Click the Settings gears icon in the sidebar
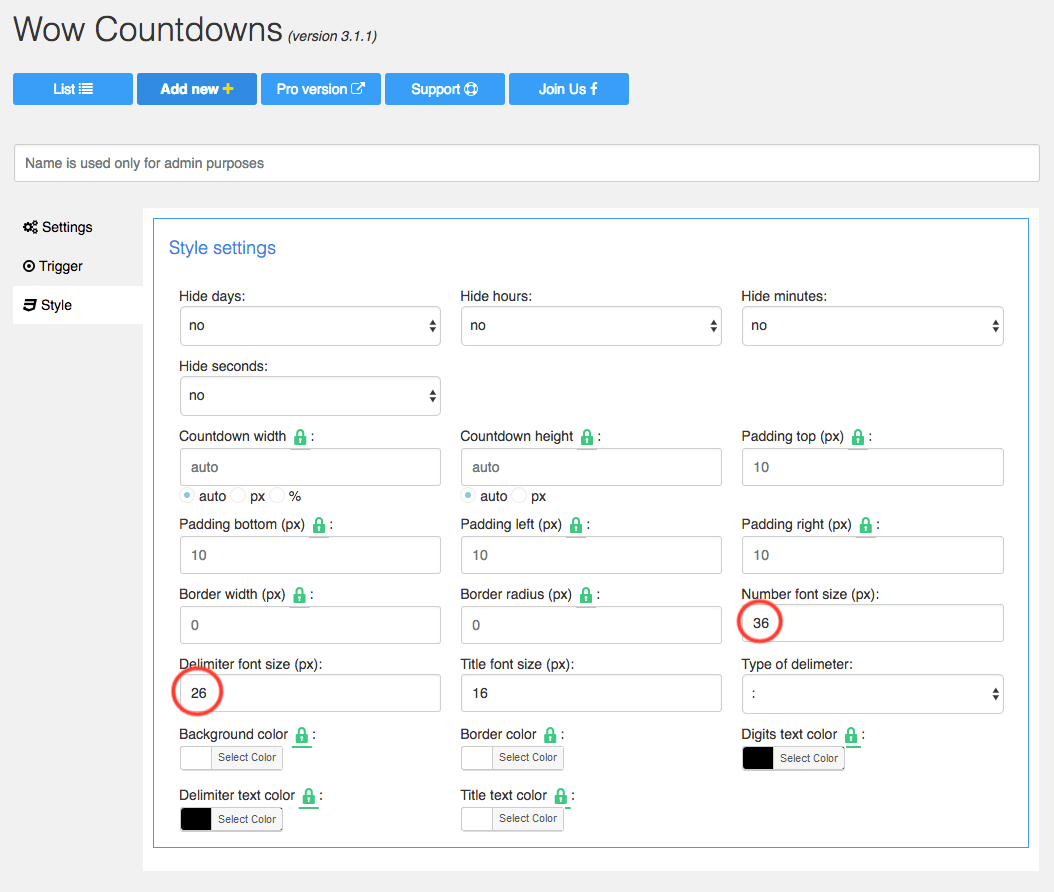This screenshot has width=1054, height=892. pyautogui.click(x=30, y=227)
